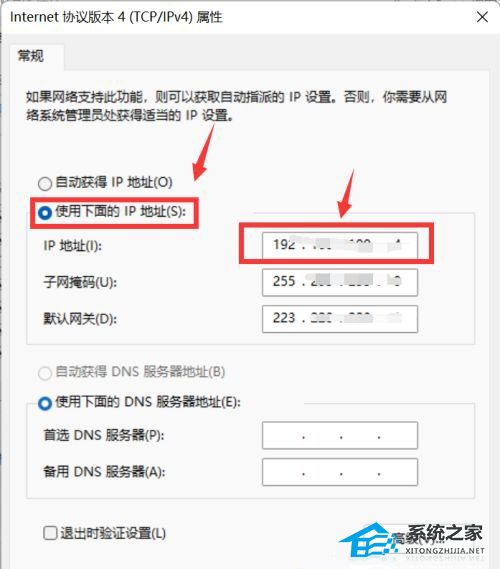
Task: Focus the 首选 DNS 服务器 input box
Action: (x=340, y=435)
